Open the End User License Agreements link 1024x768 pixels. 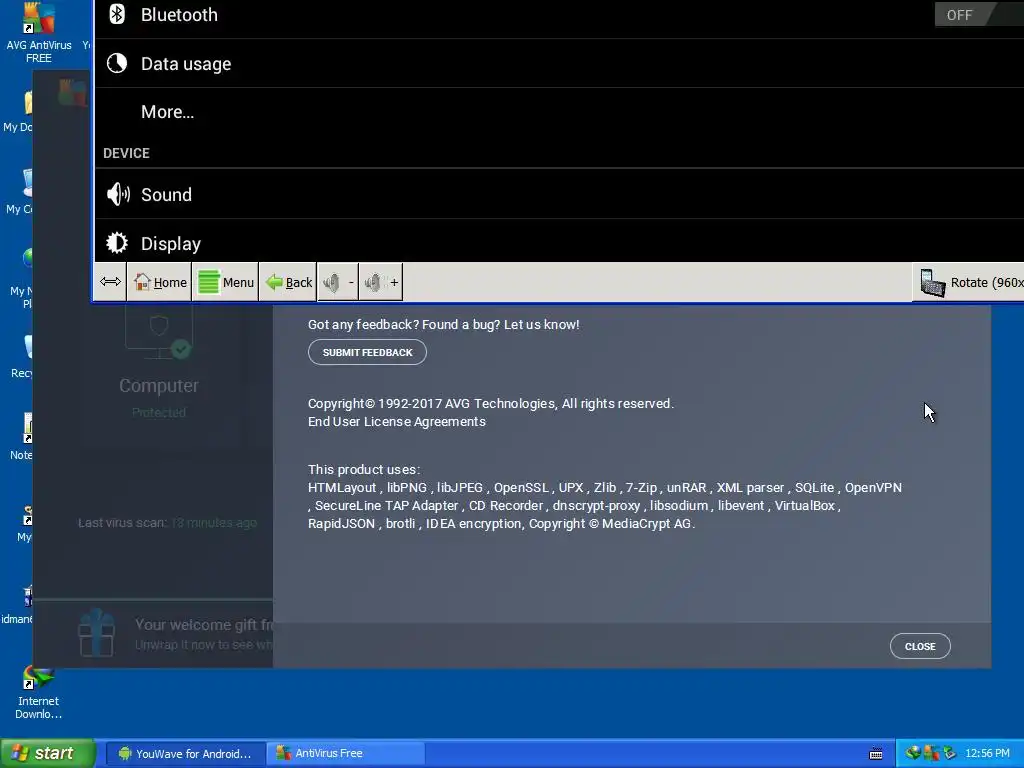pos(396,422)
